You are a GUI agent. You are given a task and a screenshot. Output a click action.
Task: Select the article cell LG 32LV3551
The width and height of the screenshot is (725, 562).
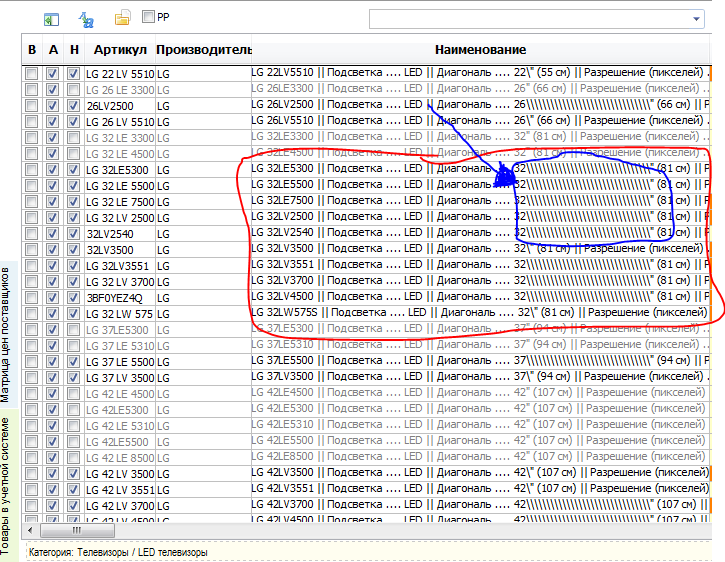tap(120, 266)
